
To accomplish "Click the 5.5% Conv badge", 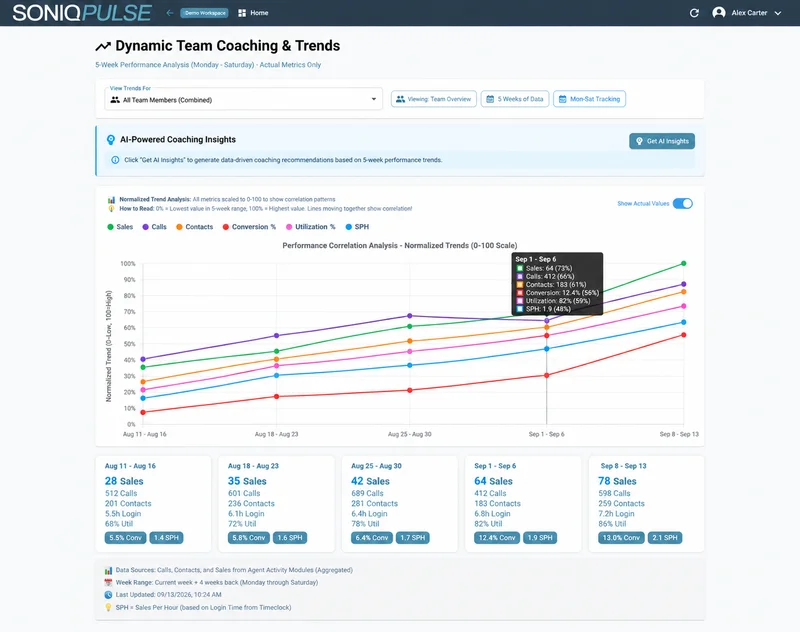I will coord(126,538).
